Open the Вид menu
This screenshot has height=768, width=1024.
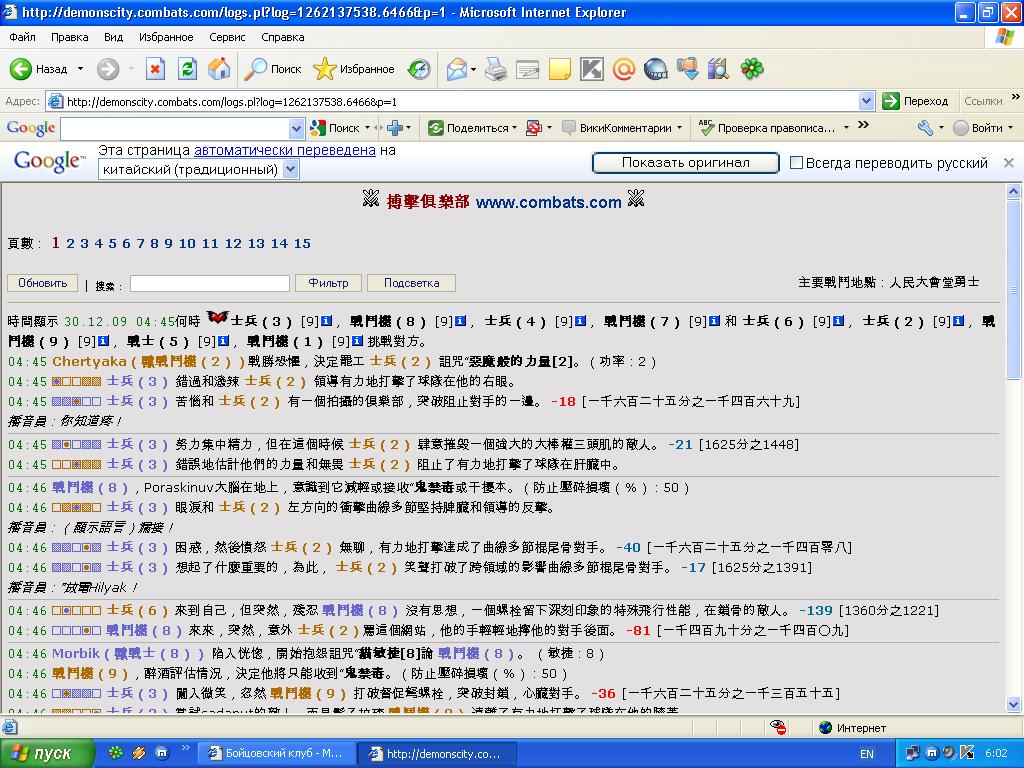click(x=114, y=37)
